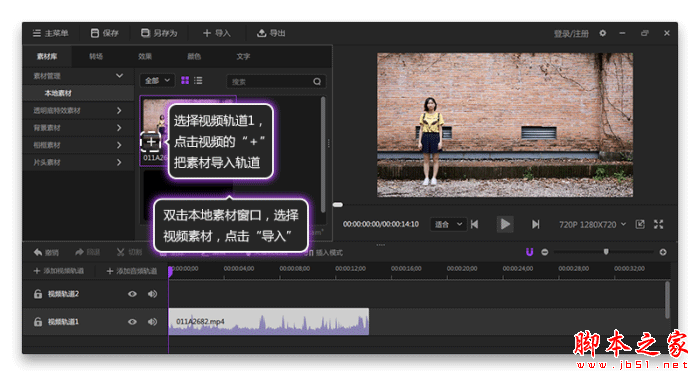Switch to the 效果 effects tab
Image resolution: width=700 pixels, height=376 pixels.
tap(145, 57)
